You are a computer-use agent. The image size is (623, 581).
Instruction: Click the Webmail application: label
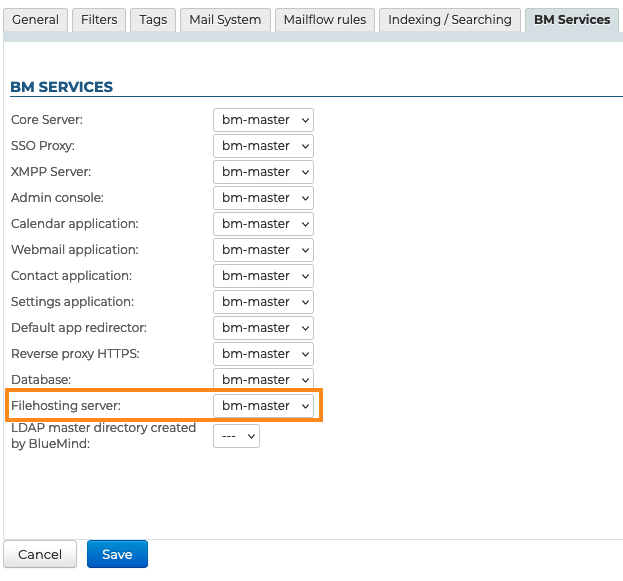click(x=75, y=250)
